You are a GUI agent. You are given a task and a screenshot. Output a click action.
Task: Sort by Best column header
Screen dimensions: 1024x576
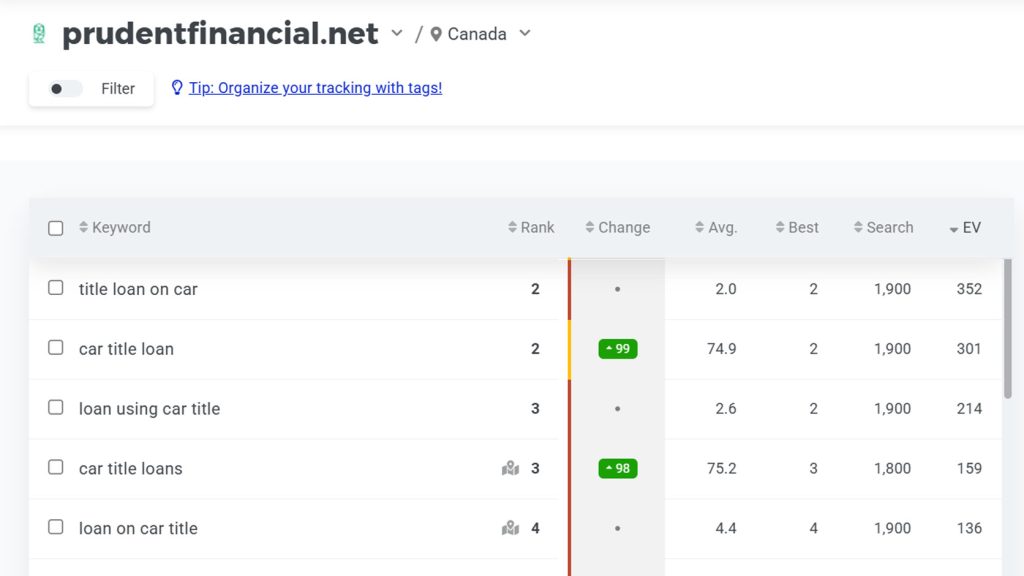(x=797, y=227)
